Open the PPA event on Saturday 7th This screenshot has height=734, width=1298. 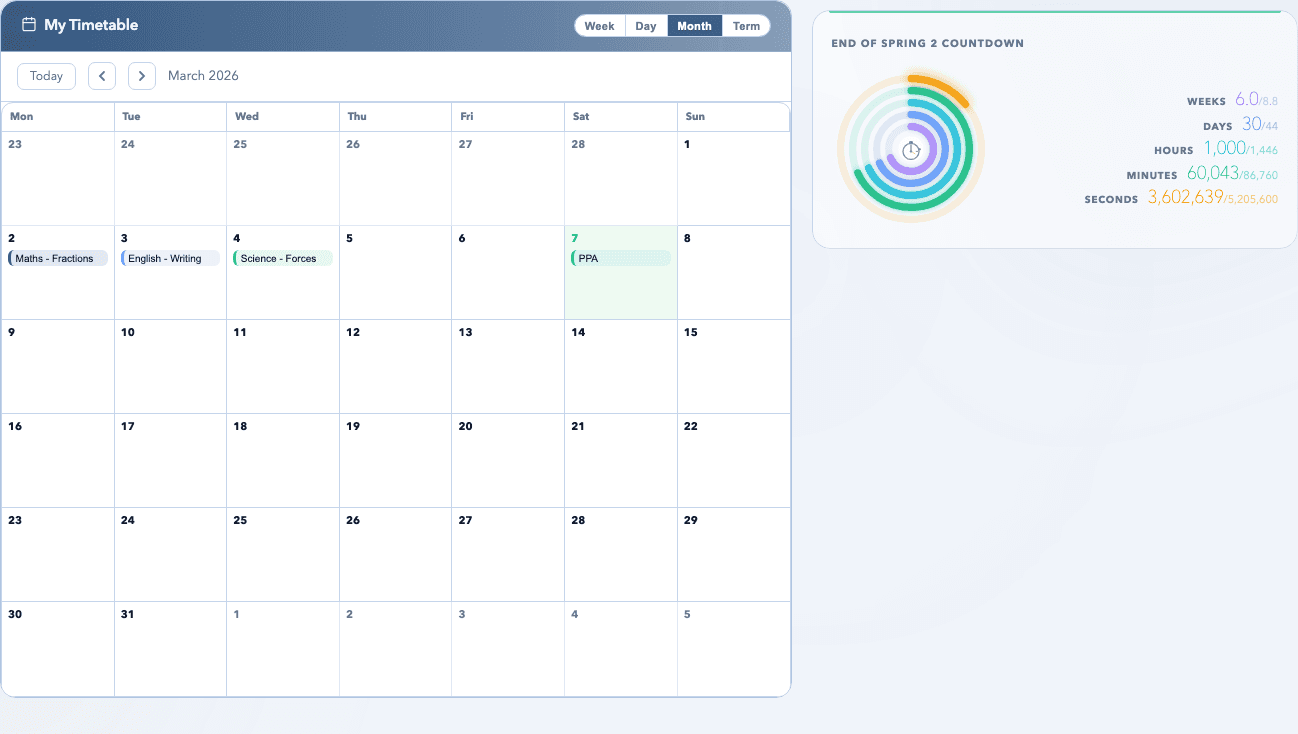[x=620, y=258]
